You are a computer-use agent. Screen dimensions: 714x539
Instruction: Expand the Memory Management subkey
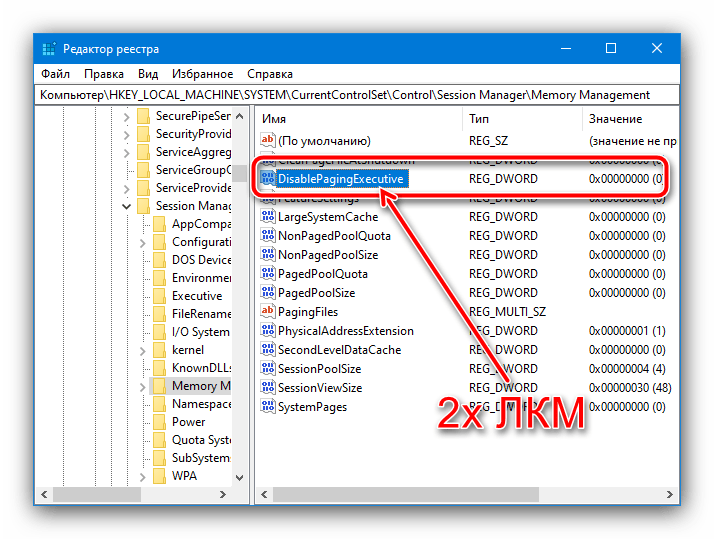pyautogui.click(x=143, y=387)
